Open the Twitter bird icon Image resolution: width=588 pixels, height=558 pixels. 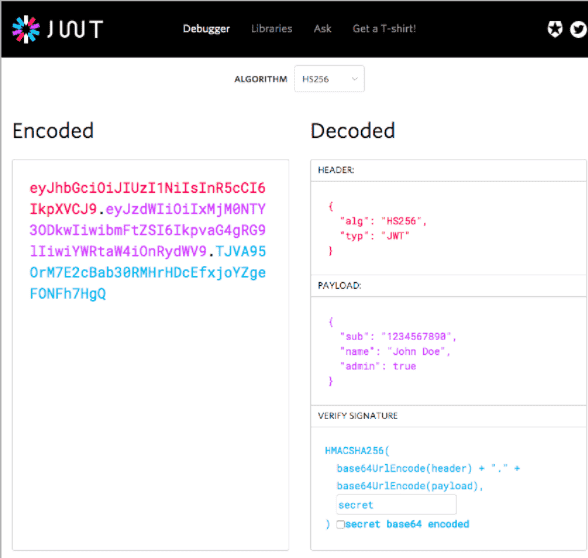[578, 29]
